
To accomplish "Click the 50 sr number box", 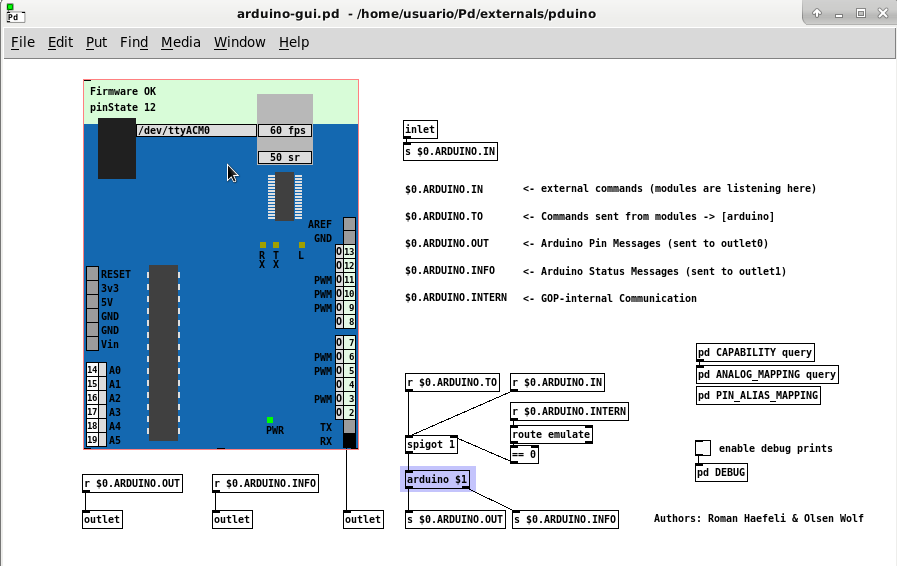I will (285, 158).
